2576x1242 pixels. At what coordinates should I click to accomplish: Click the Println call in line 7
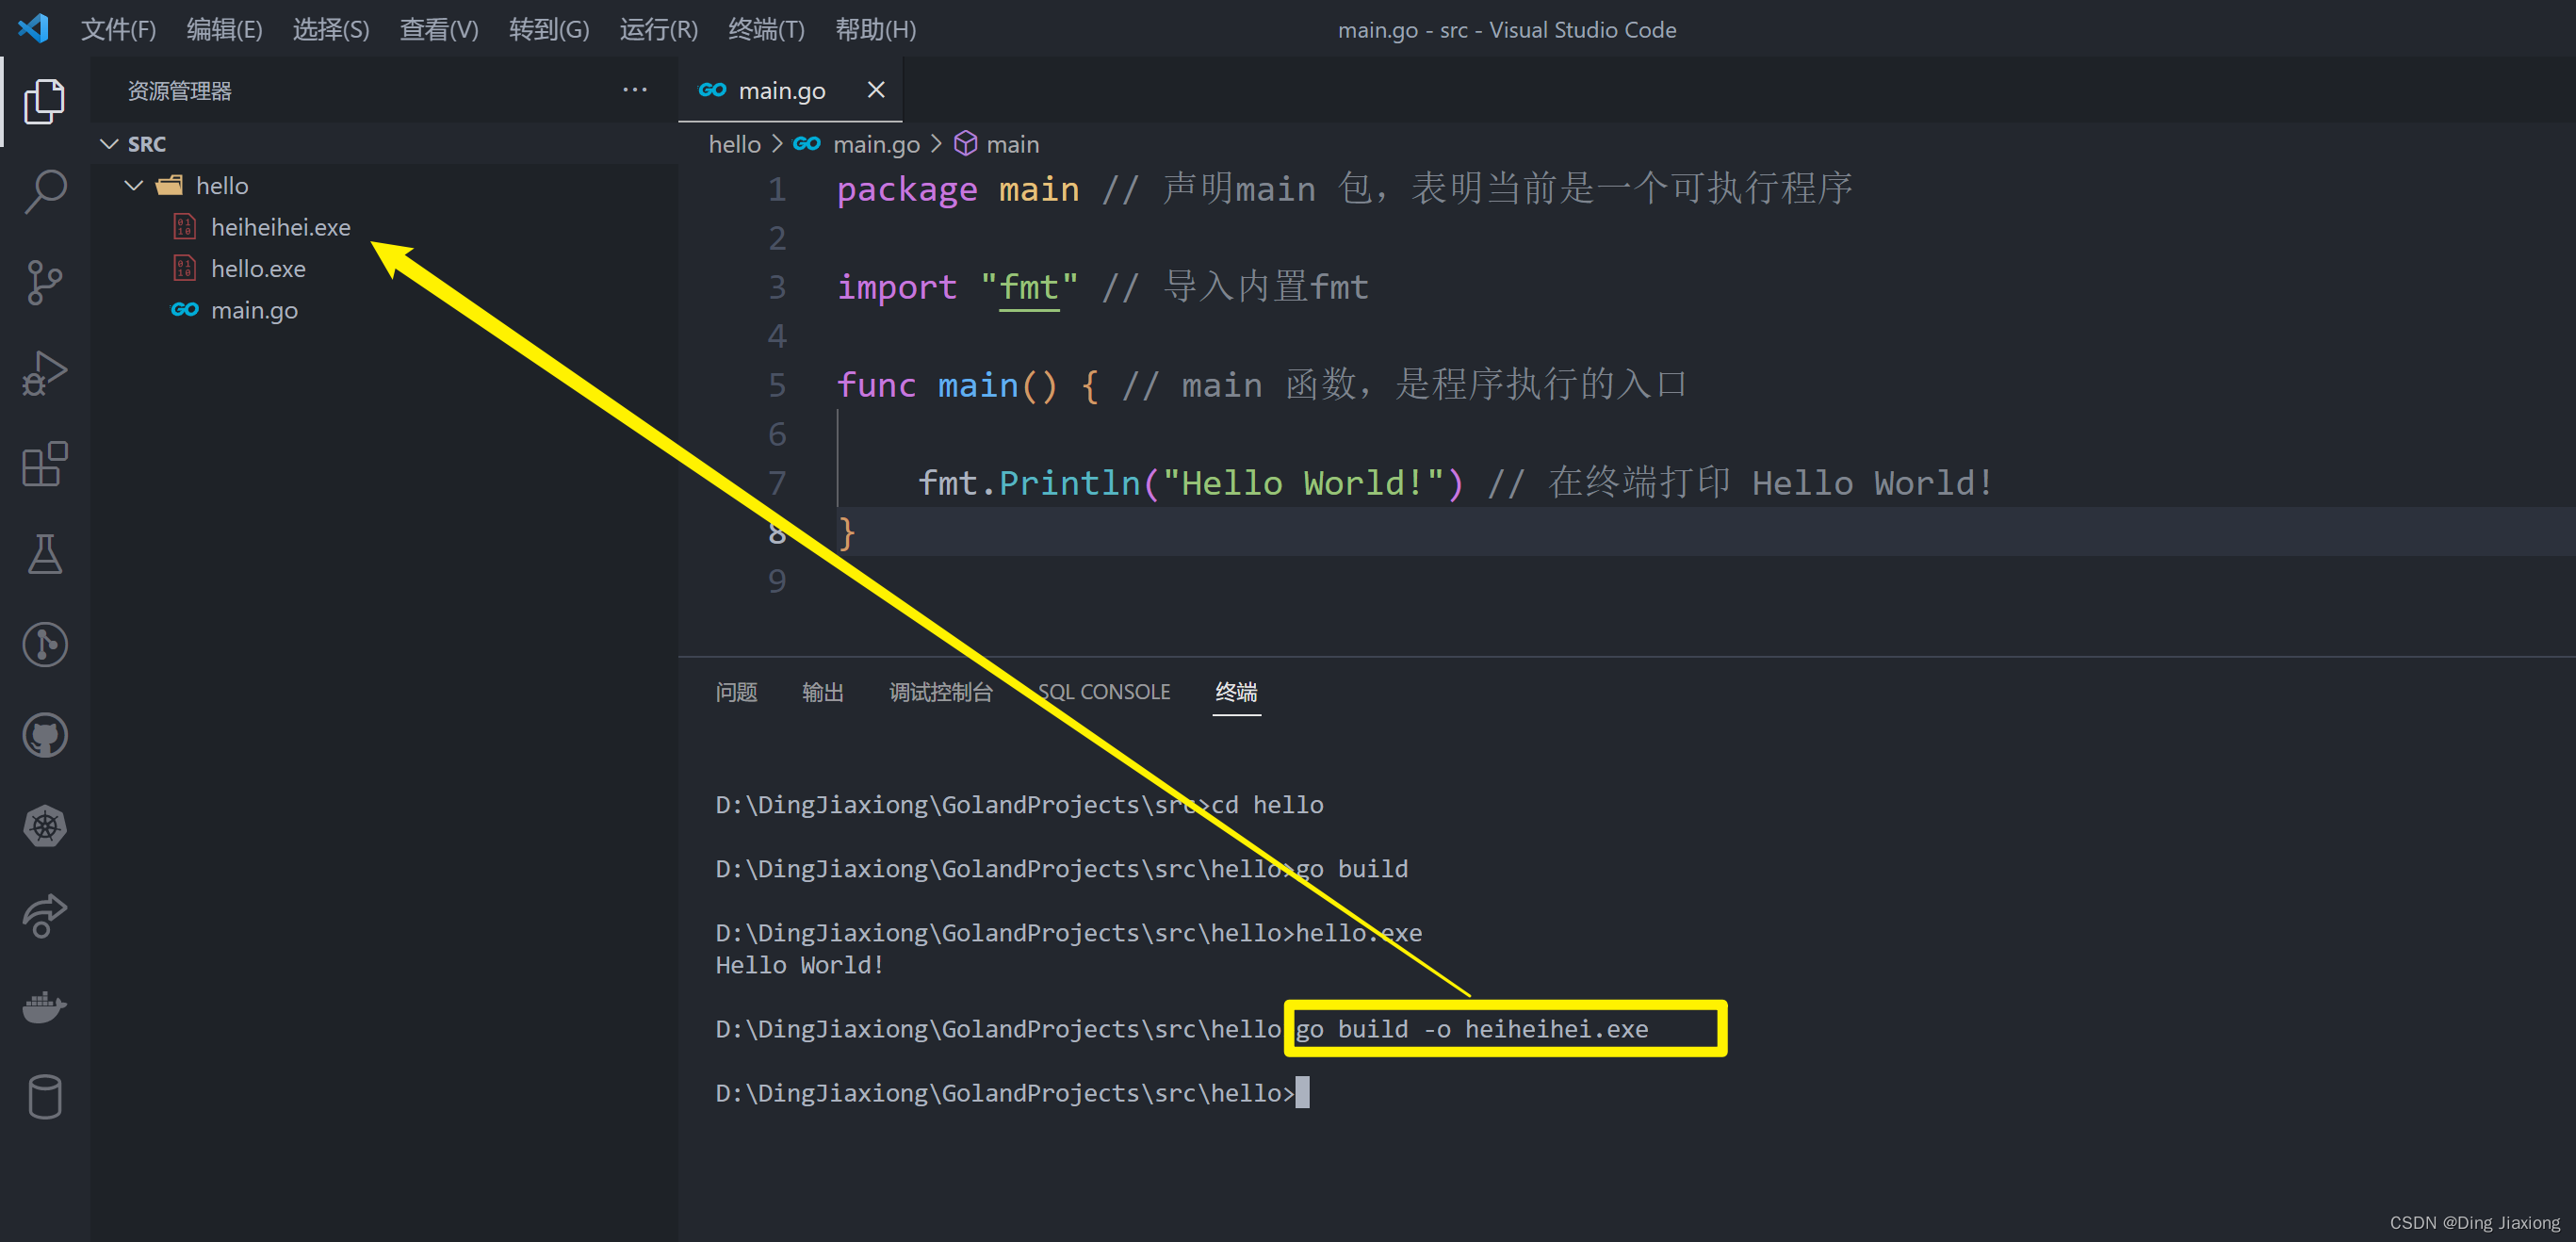click(1069, 483)
